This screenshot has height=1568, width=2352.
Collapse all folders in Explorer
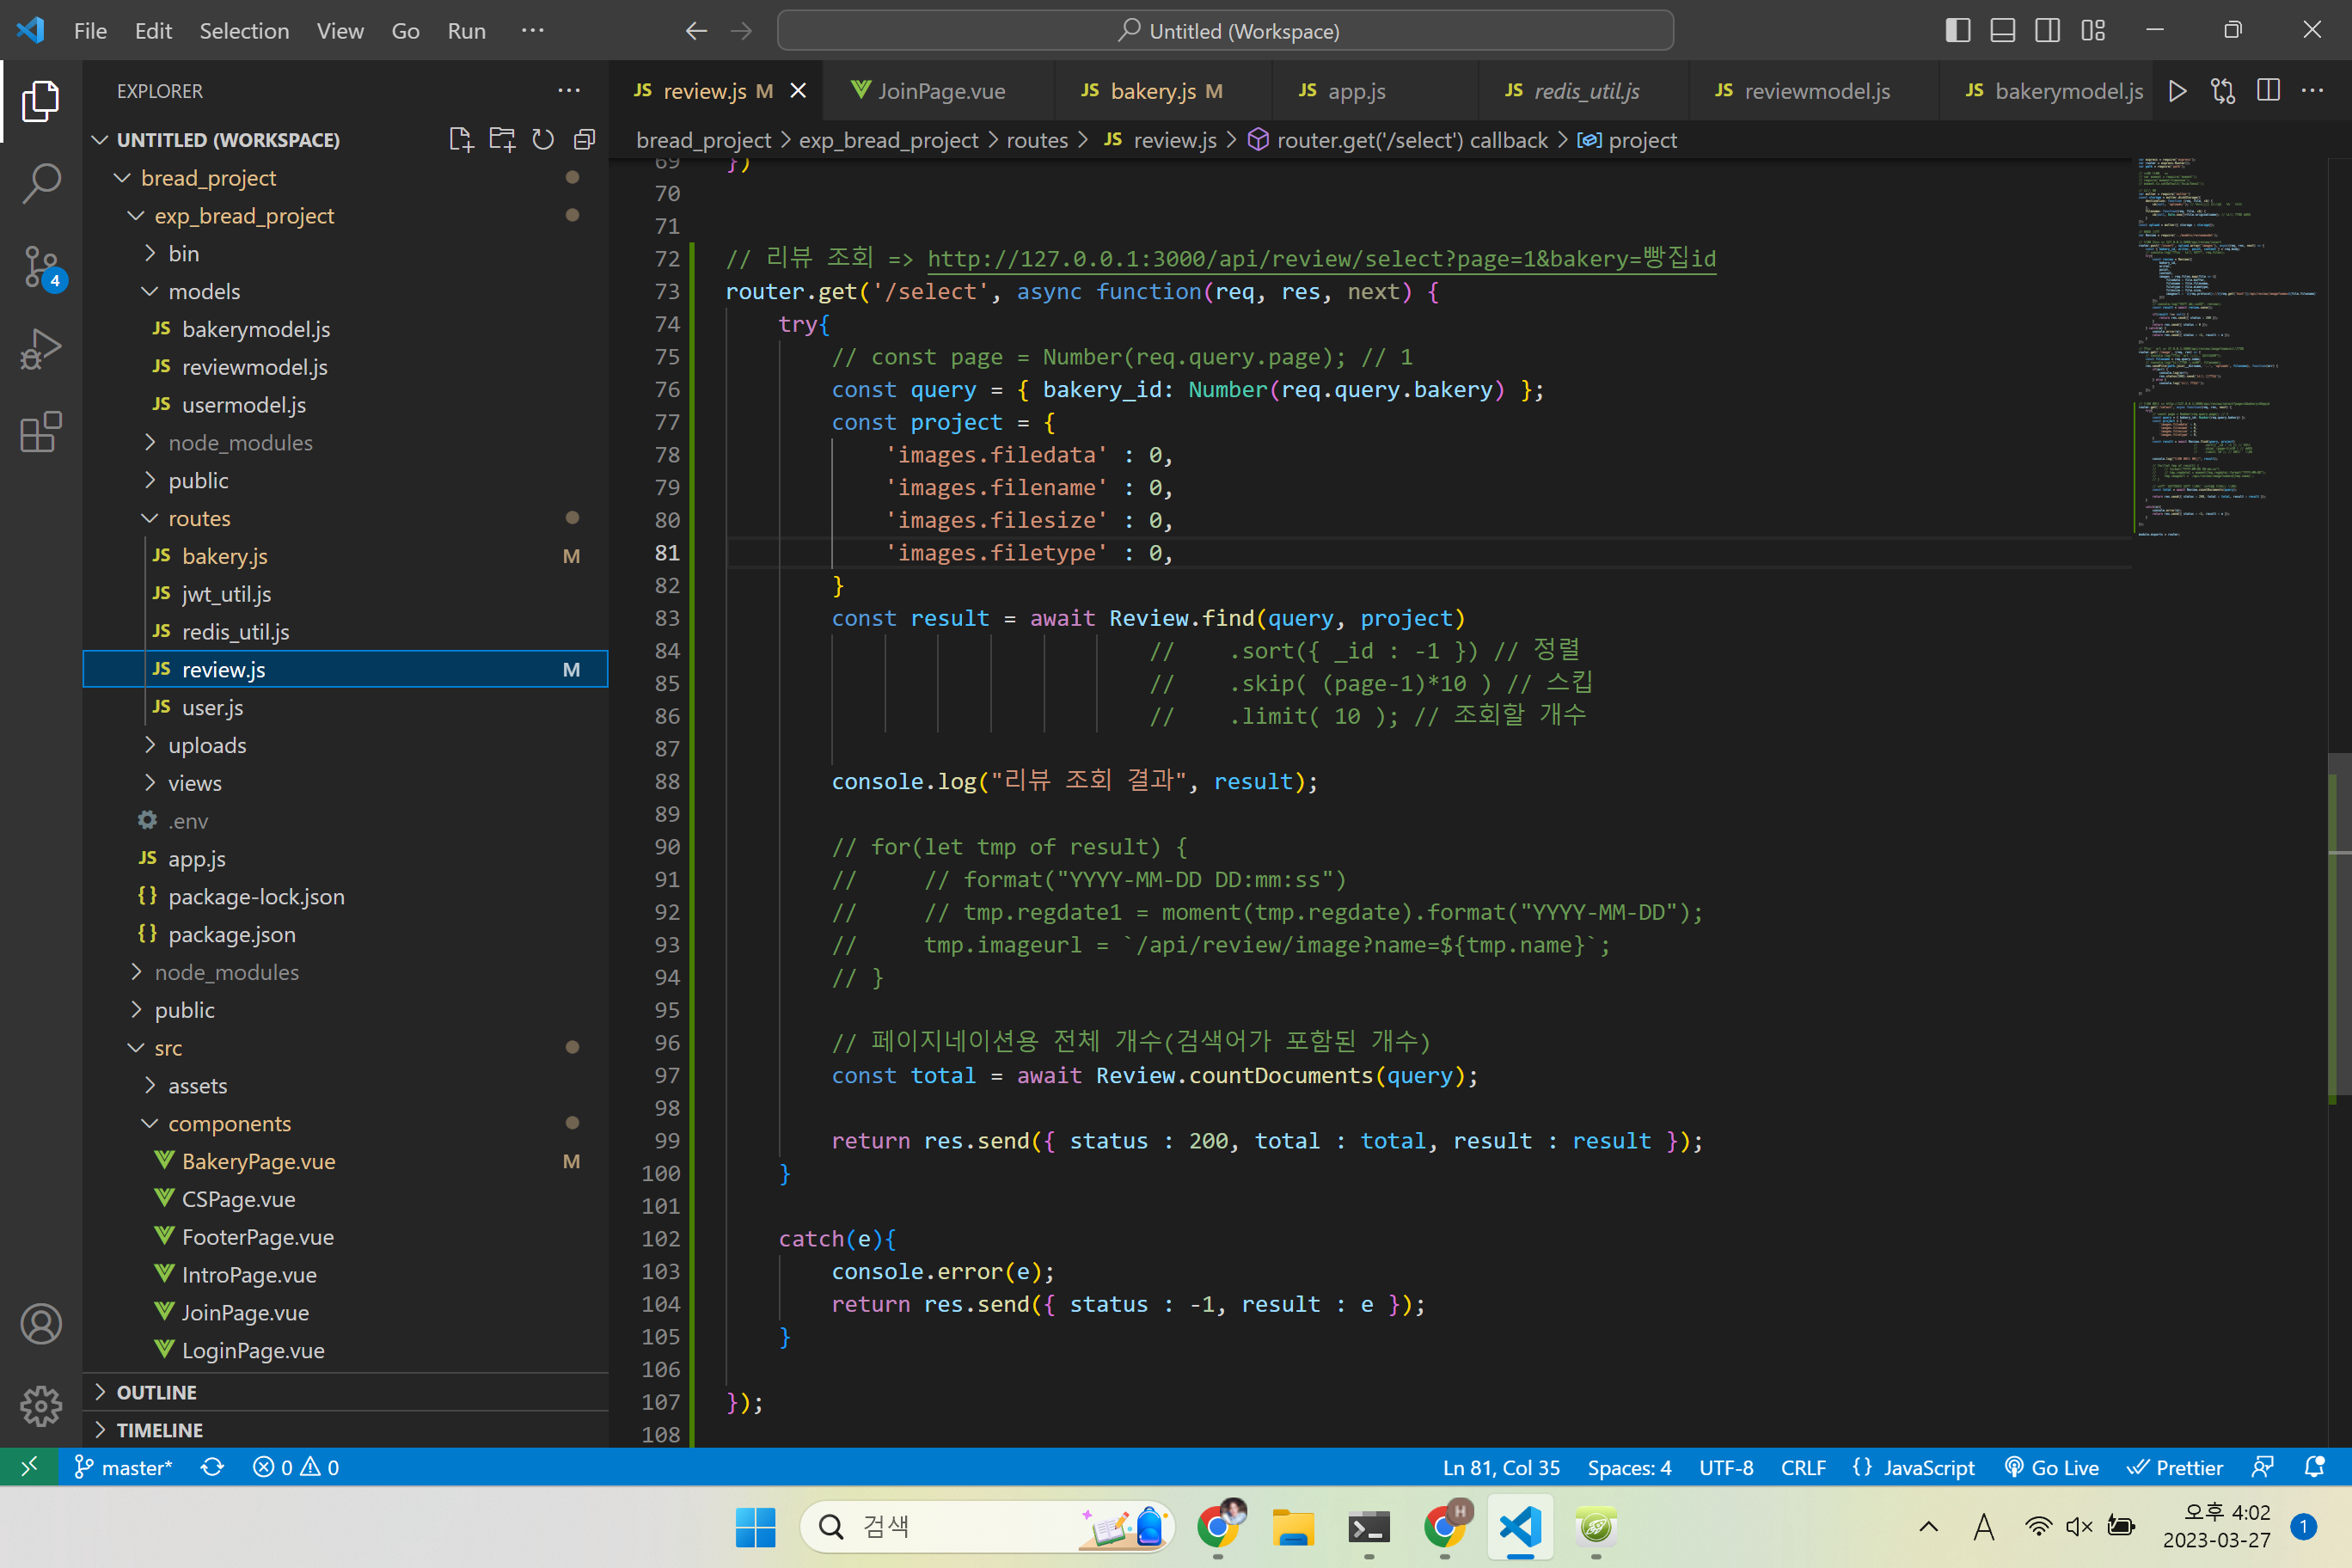[585, 139]
